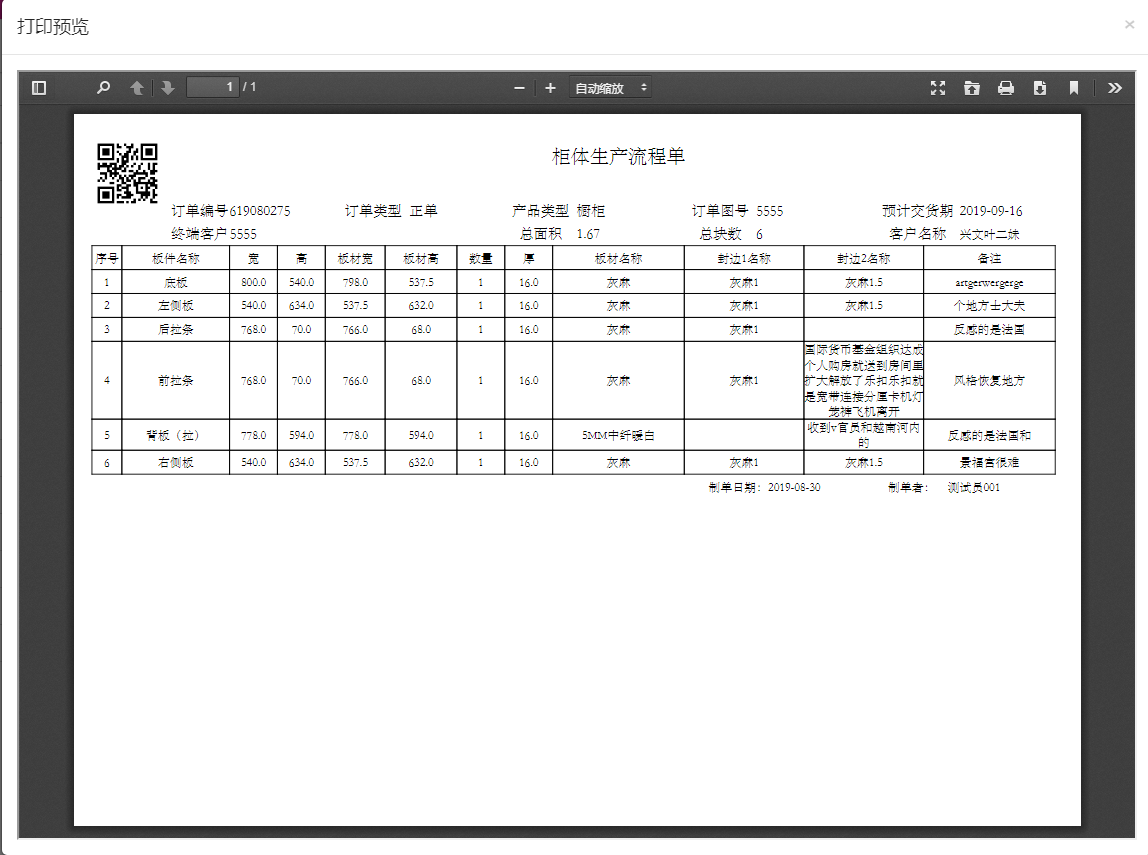The image size is (1148, 855).
Task: Click the 订单编号 619080275 text
Action: click(230, 210)
